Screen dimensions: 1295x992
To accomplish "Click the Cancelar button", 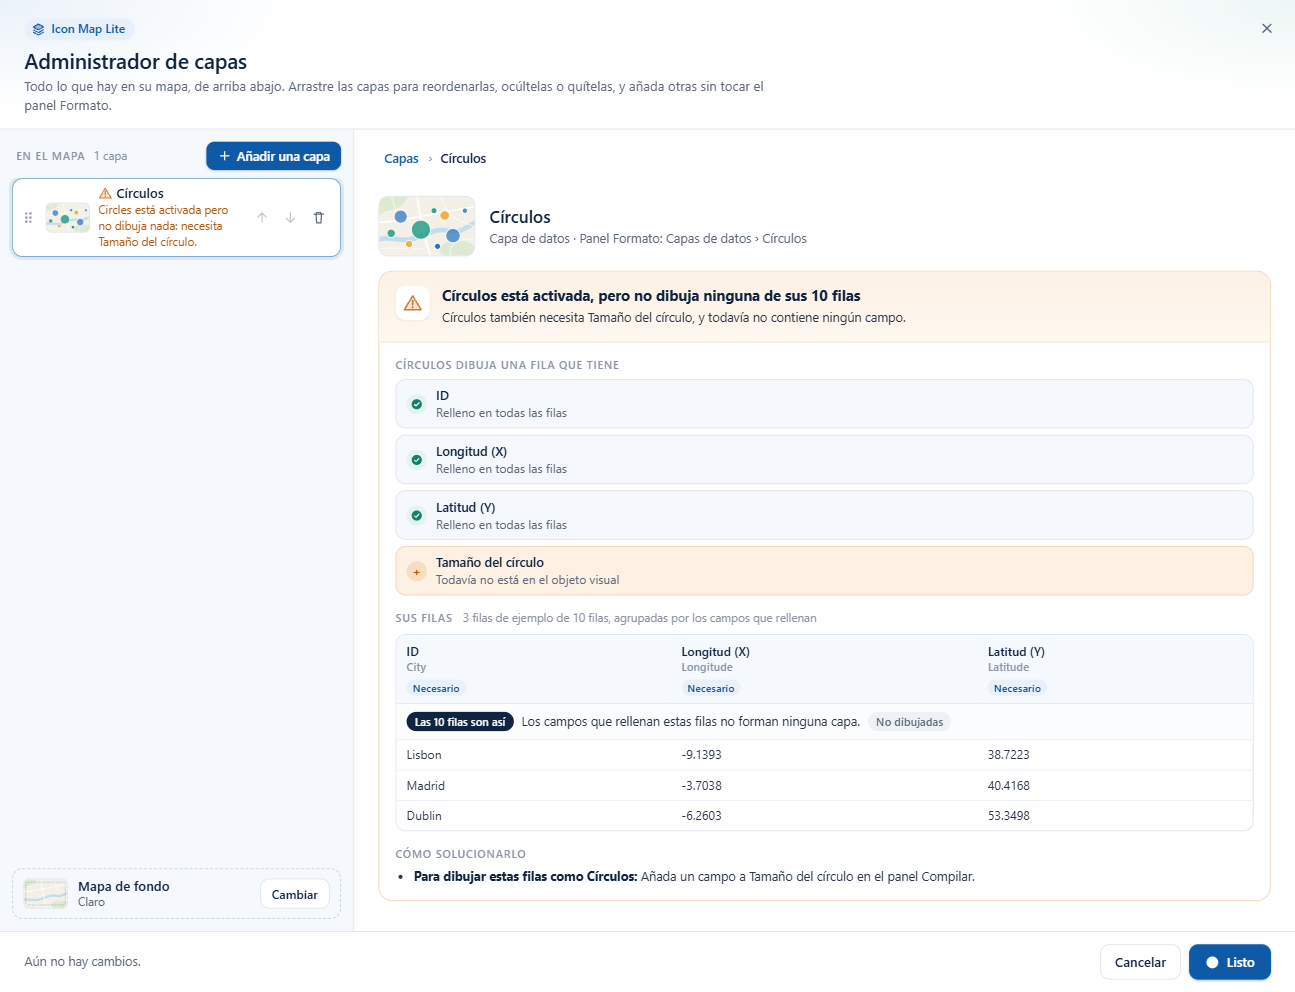I will (1140, 962).
